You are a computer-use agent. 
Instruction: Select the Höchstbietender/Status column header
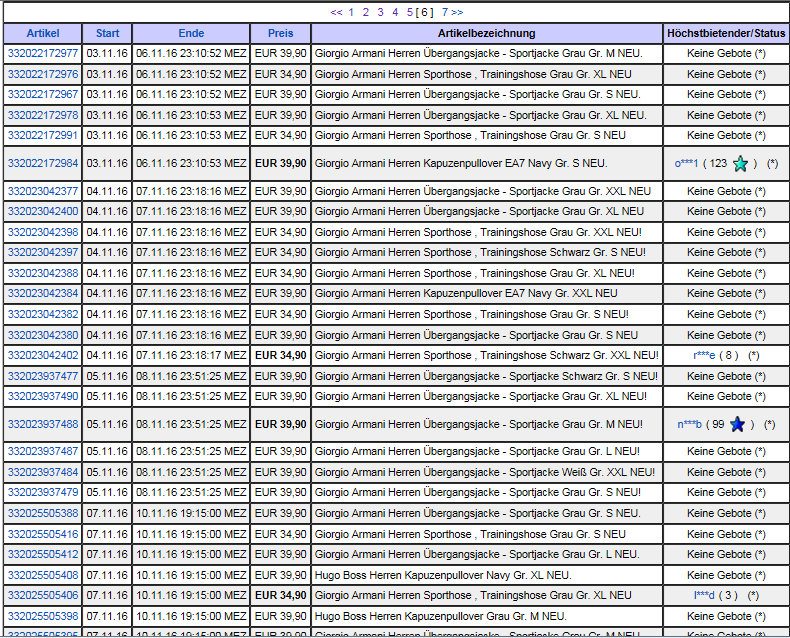[x=726, y=33]
